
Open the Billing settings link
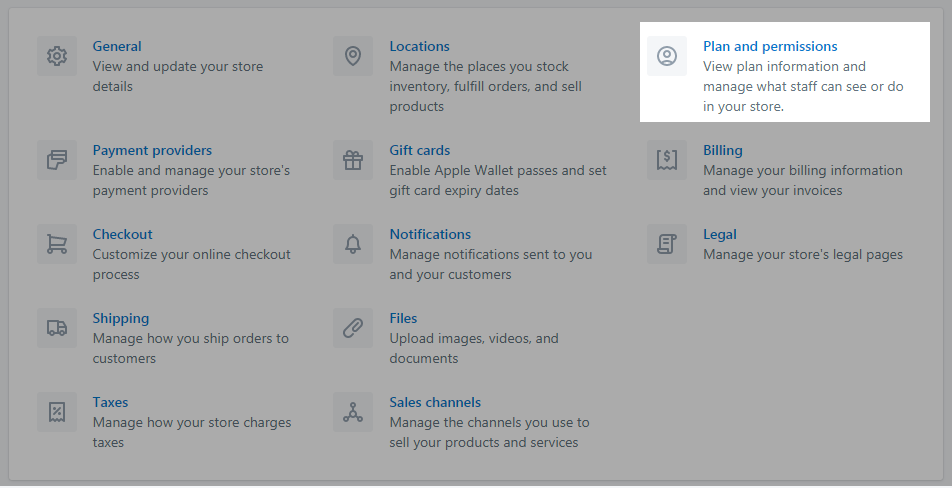coord(722,150)
